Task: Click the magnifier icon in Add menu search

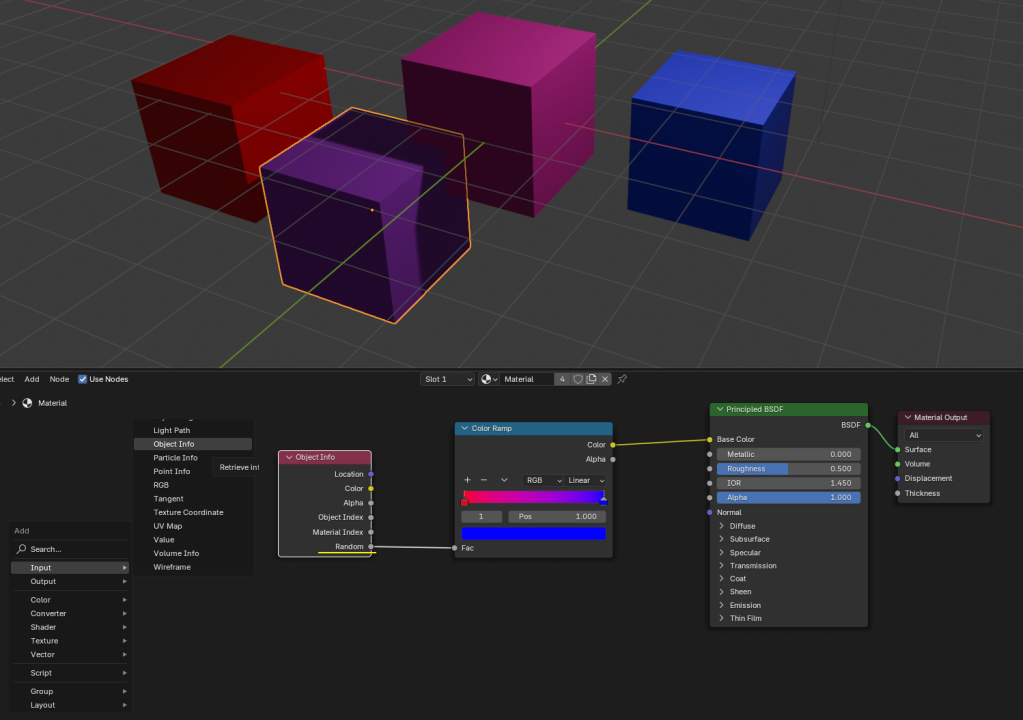Action: (21, 549)
